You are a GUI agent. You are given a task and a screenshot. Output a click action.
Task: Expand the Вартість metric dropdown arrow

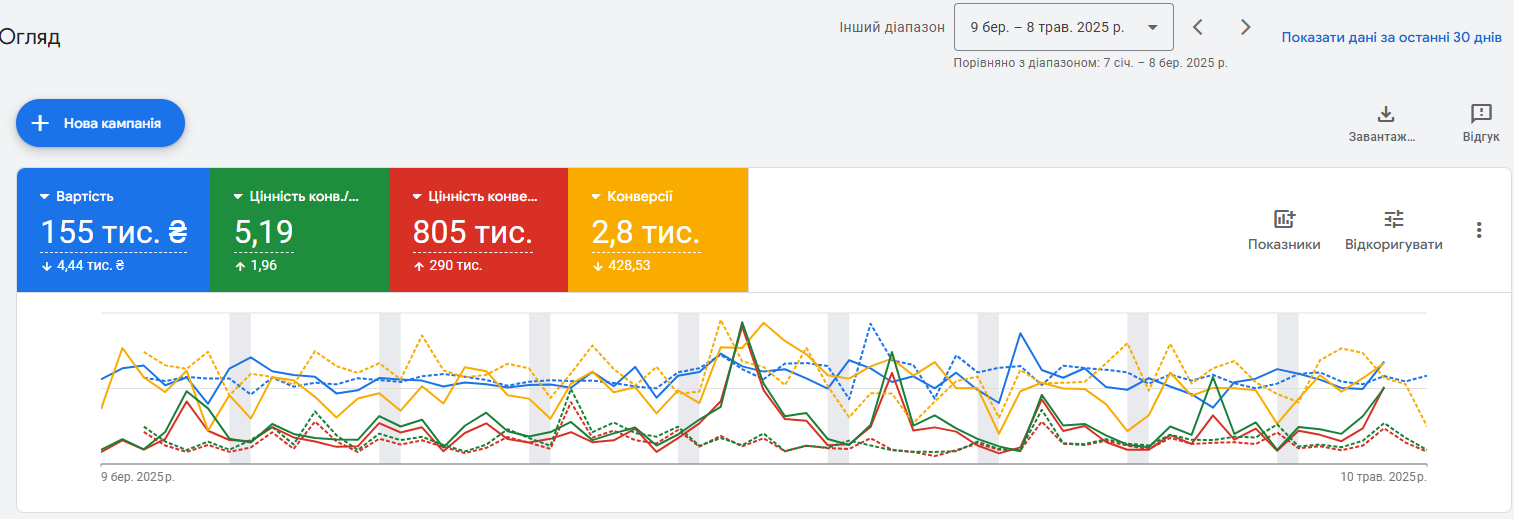coord(45,197)
